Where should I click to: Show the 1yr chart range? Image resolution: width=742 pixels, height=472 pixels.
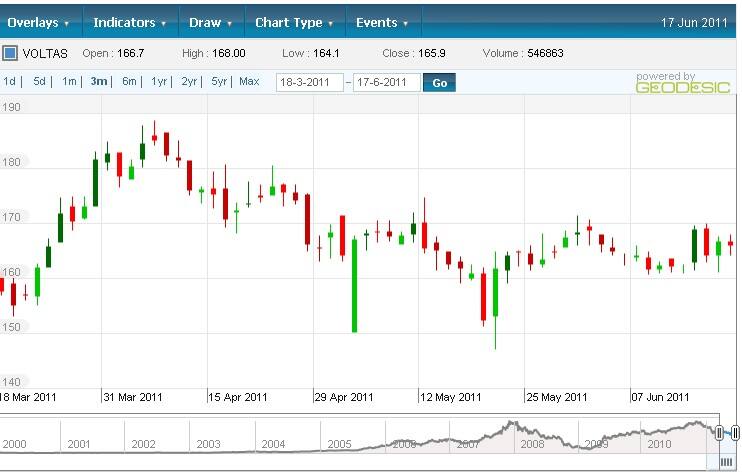[x=159, y=81]
